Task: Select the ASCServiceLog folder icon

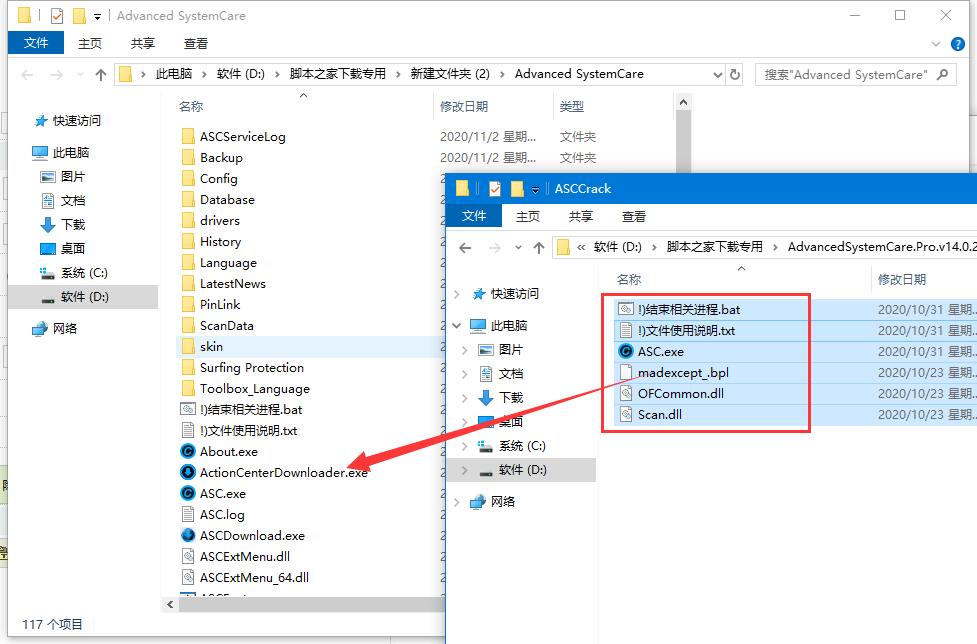Action: click(188, 136)
